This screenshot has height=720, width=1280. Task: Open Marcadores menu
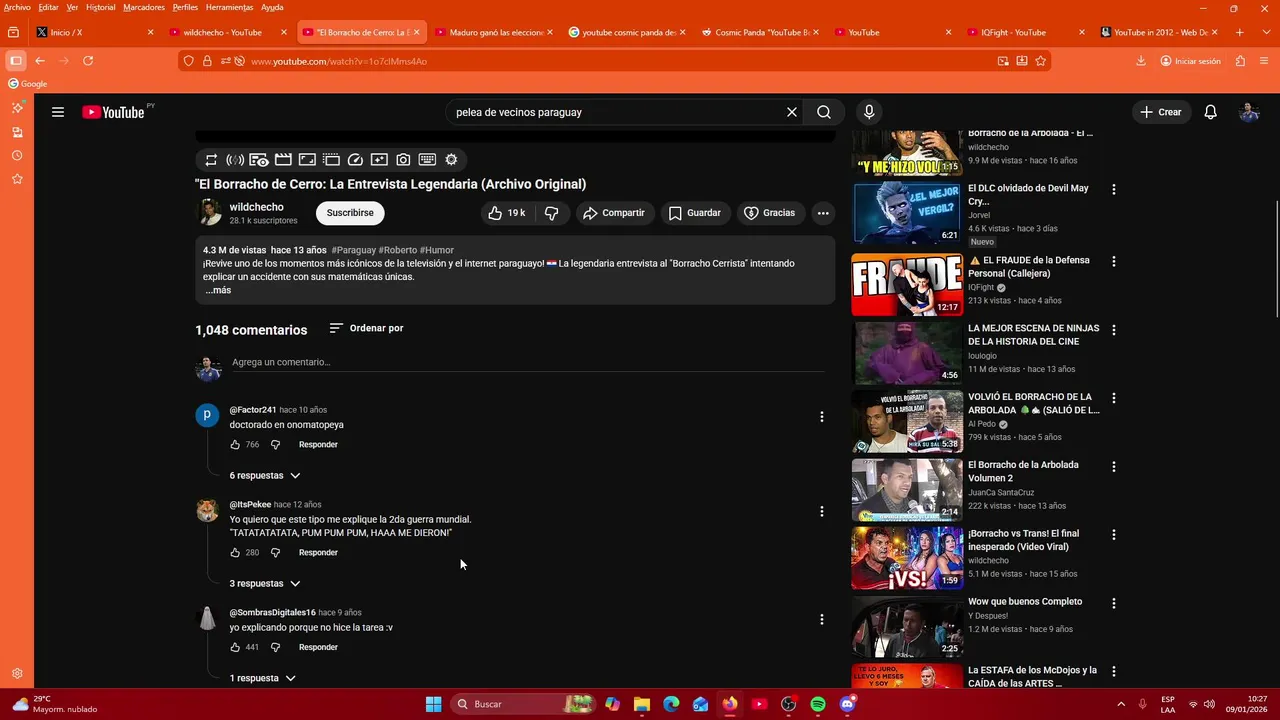tap(144, 7)
